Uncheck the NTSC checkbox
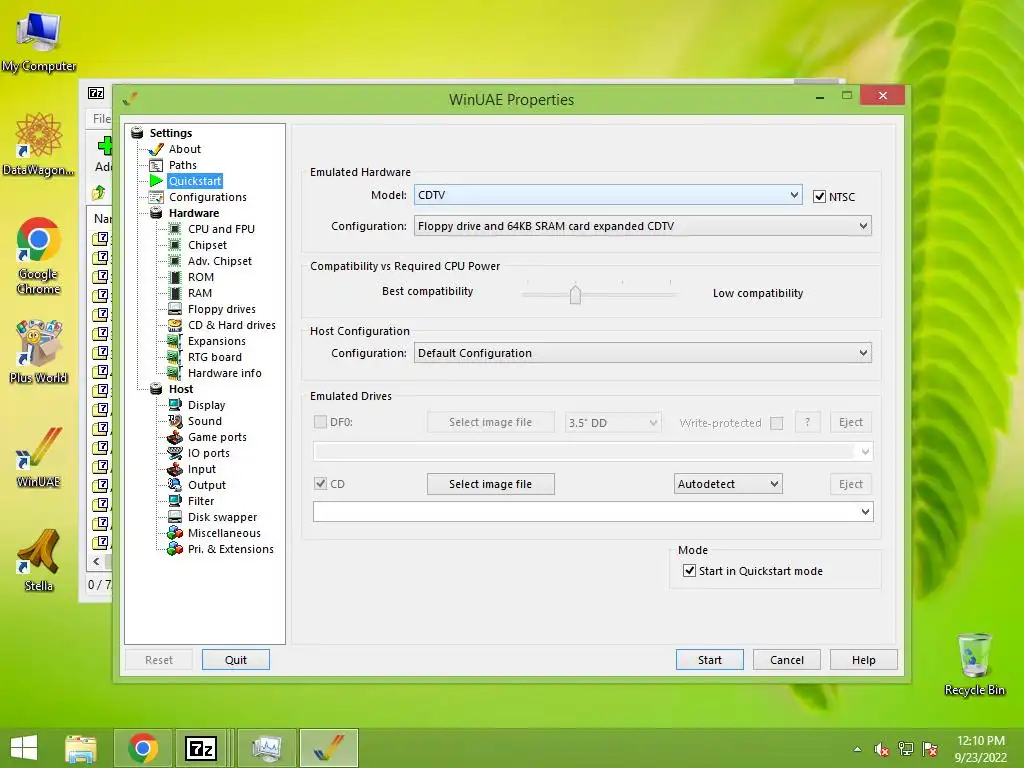This screenshot has height=768, width=1024. click(x=819, y=197)
